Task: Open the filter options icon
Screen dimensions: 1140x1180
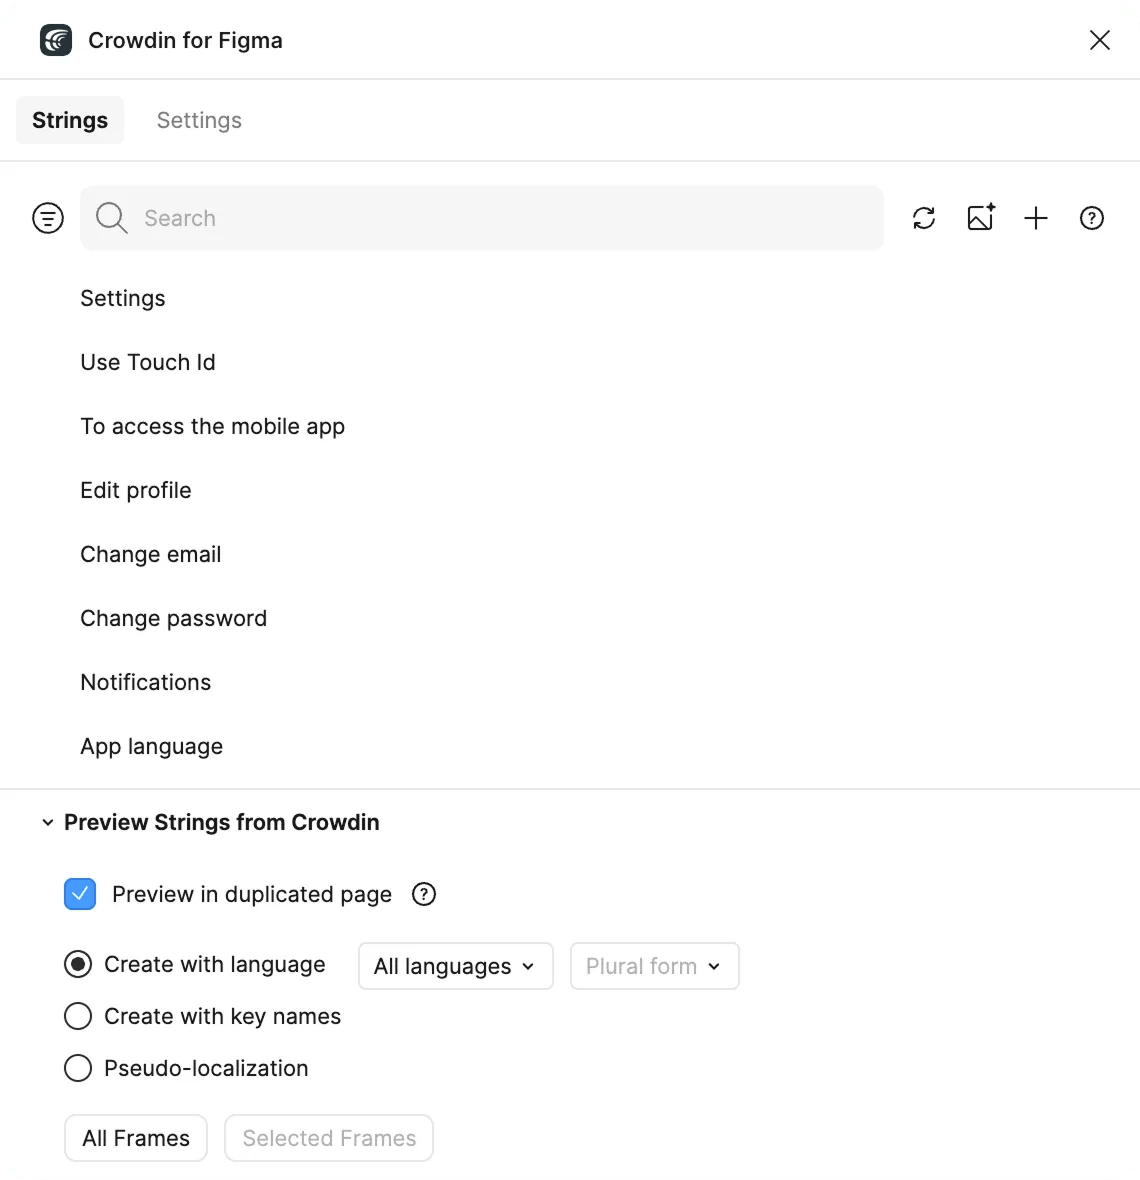Action: coord(47,218)
